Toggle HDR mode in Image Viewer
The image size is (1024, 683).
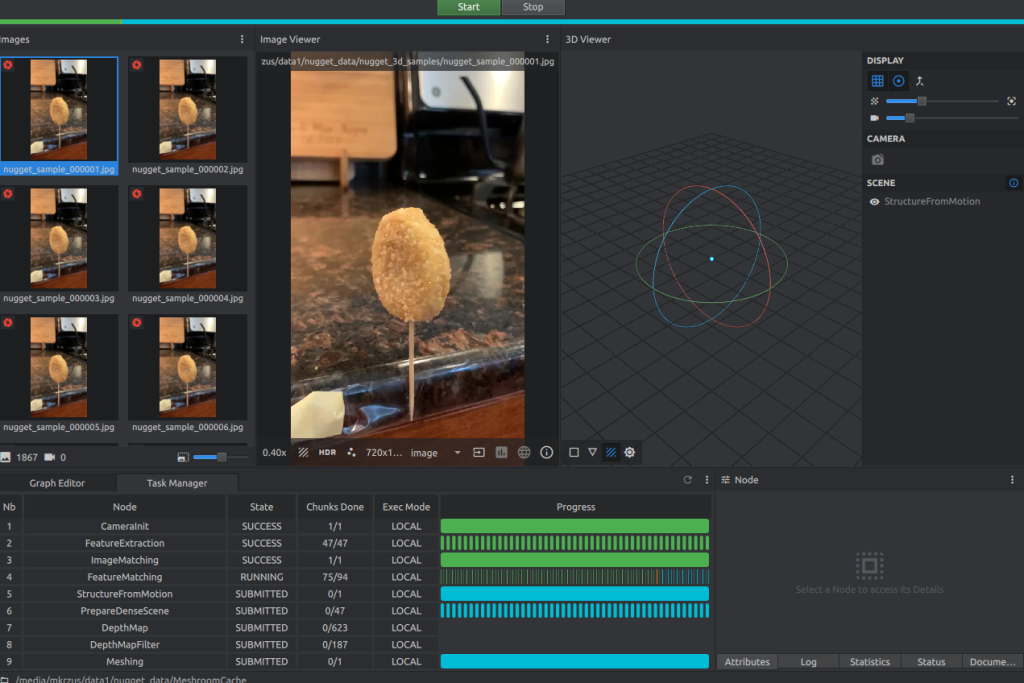[327, 452]
